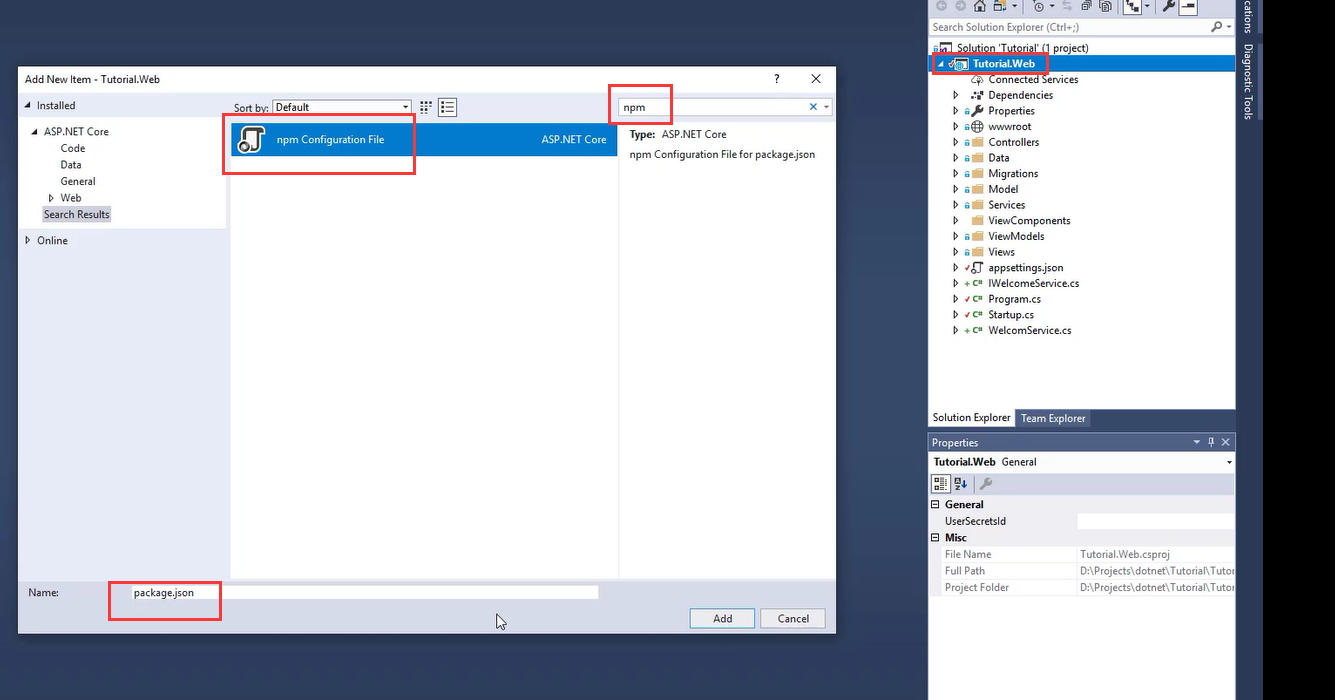Pin the Properties panel
1335x700 pixels.
point(1211,442)
